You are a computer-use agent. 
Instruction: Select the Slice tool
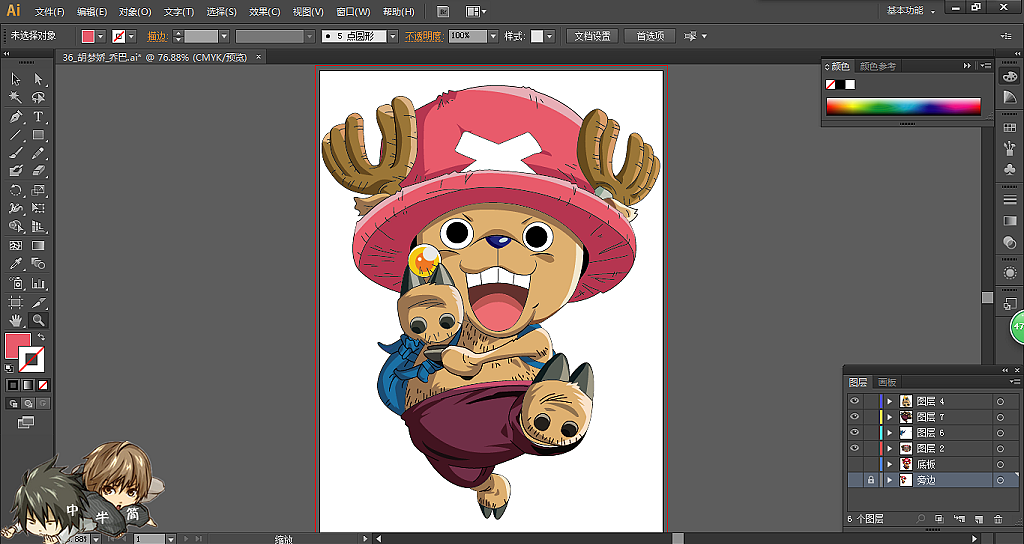[x=39, y=302]
